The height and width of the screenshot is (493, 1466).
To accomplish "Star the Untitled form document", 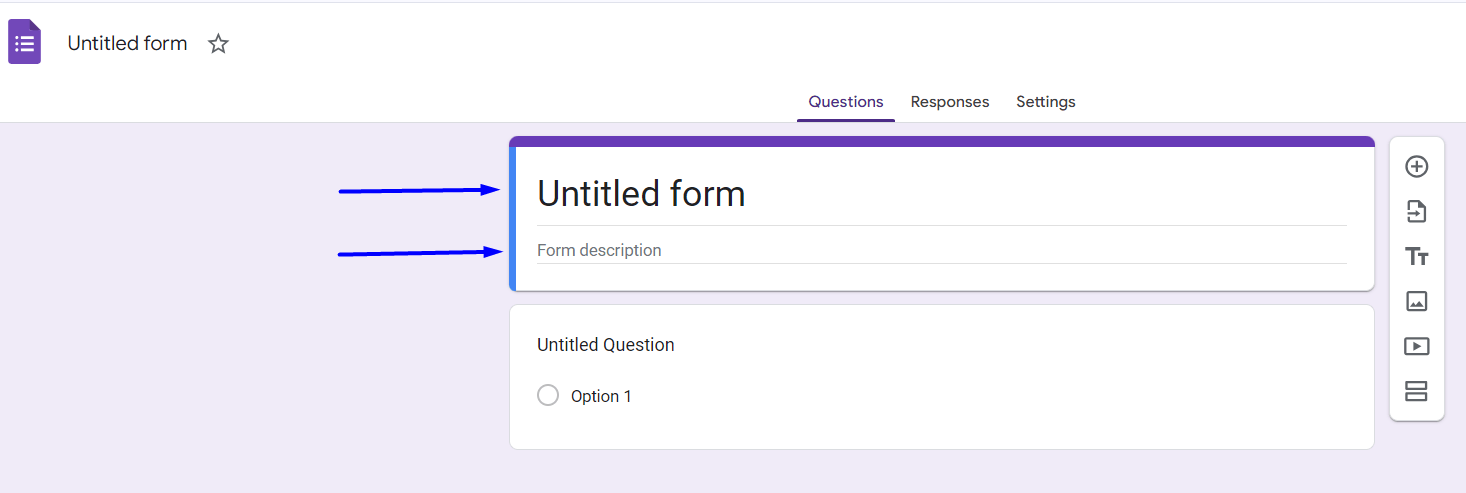I will point(218,44).
